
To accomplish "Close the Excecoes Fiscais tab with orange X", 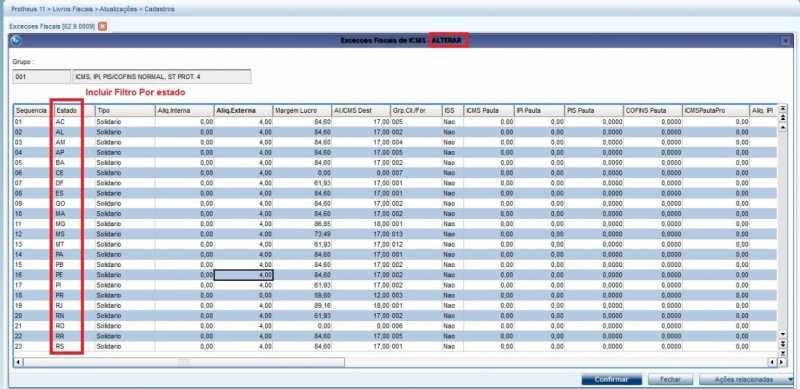I will pyautogui.click(x=102, y=26).
